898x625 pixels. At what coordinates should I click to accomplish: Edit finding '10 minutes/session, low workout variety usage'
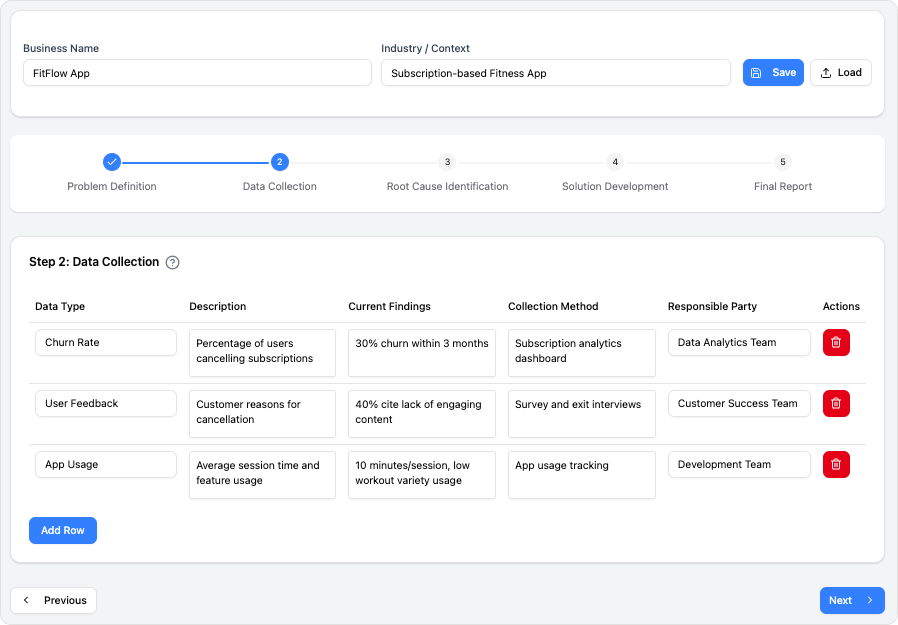pos(422,475)
